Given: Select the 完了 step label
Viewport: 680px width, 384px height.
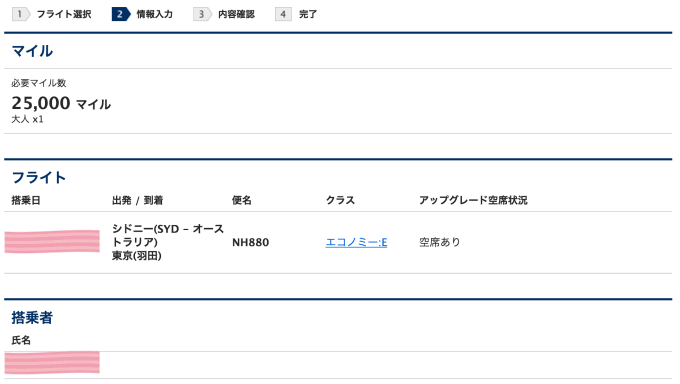Looking at the screenshot, I should coord(308,14).
